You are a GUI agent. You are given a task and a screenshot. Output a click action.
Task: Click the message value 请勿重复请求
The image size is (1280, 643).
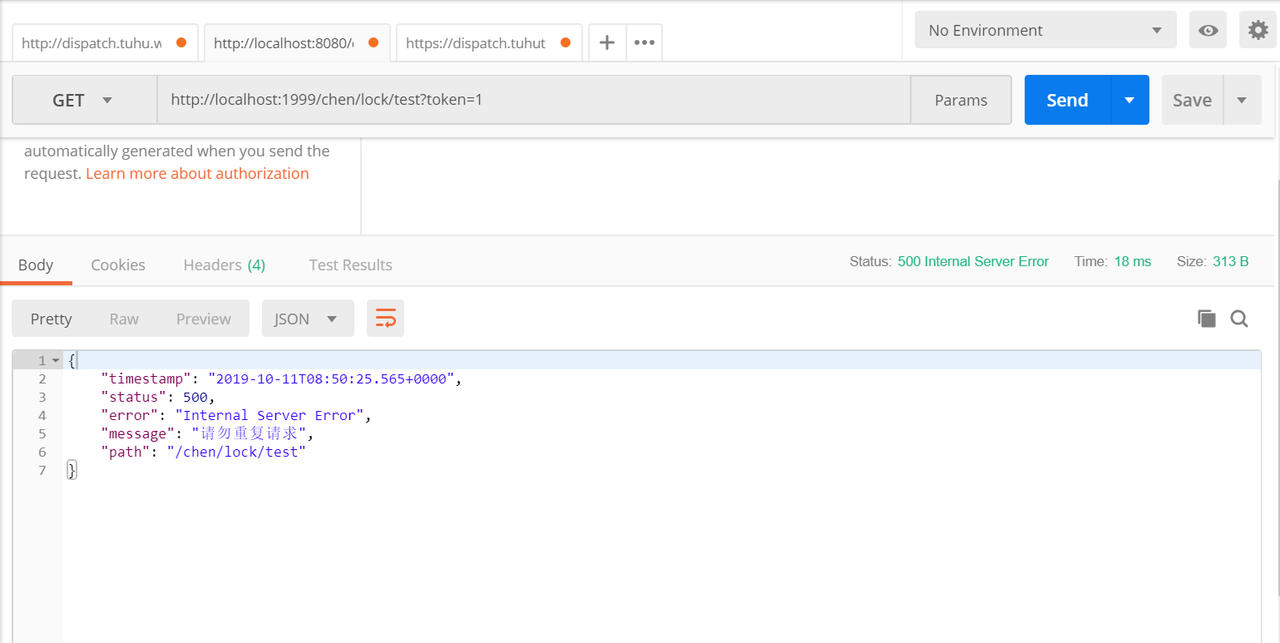(251, 434)
